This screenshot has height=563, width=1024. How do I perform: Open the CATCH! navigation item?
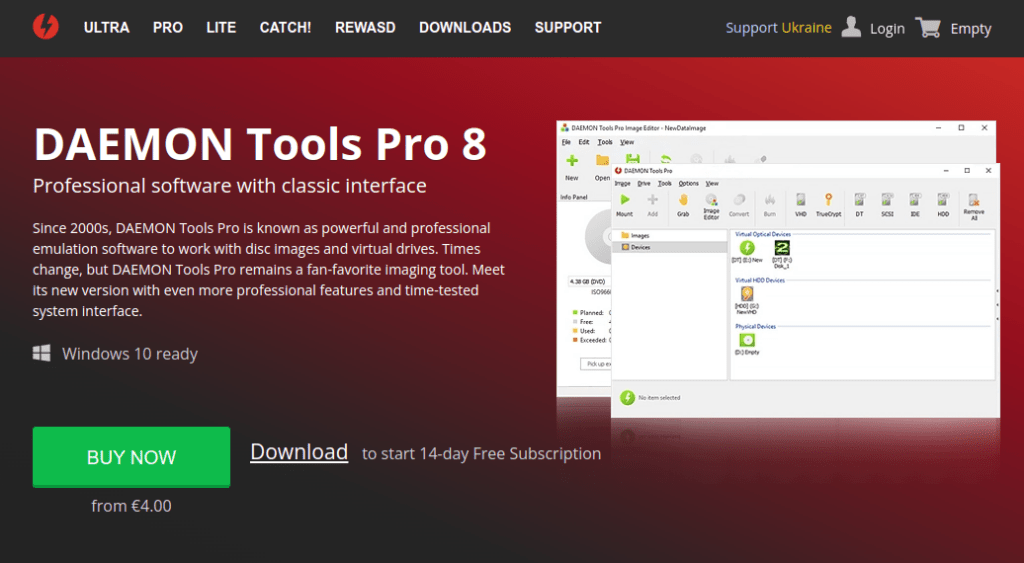285,28
